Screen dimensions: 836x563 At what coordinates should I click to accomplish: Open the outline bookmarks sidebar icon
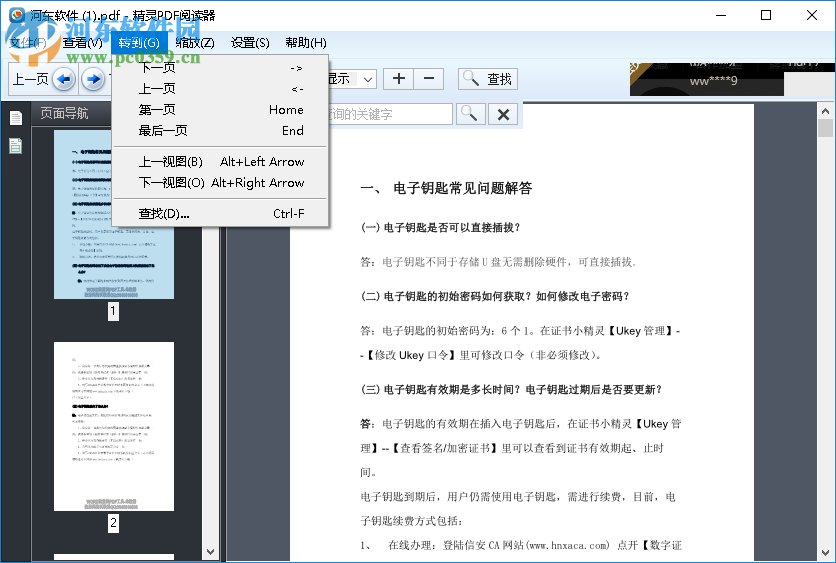click(x=15, y=146)
